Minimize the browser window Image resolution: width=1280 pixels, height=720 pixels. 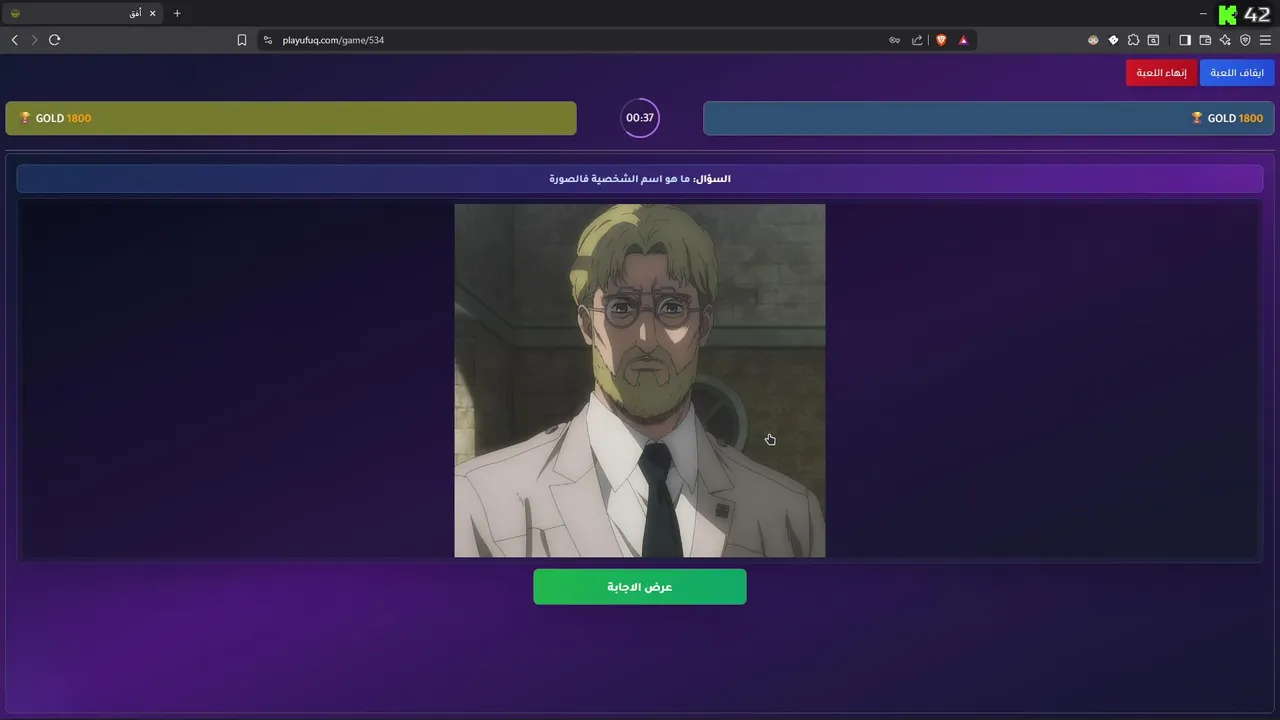pyautogui.click(x=1203, y=13)
